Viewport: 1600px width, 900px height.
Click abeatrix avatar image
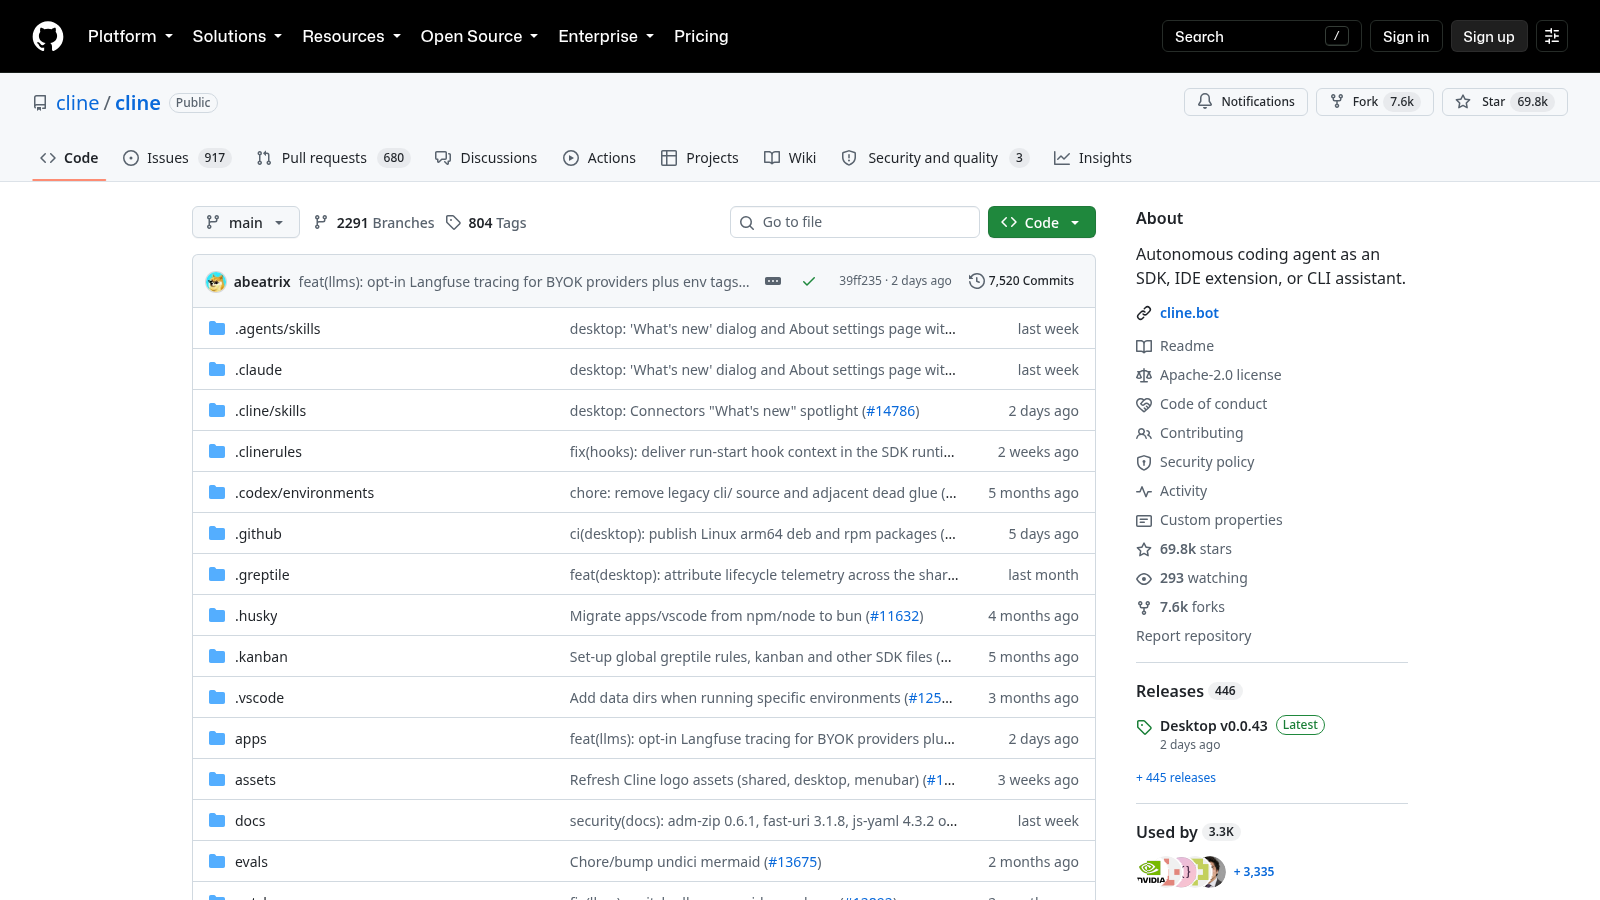(216, 281)
